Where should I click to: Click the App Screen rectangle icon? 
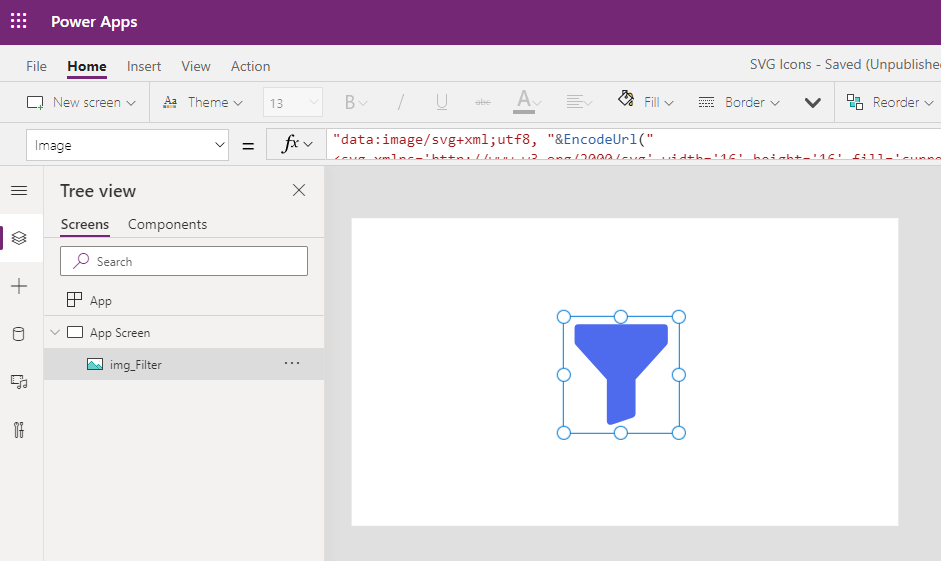[x=75, y=332]
